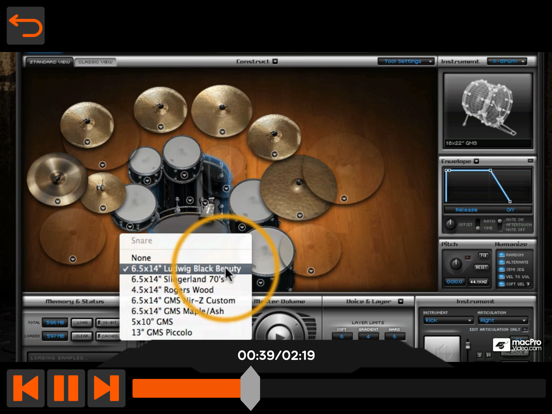Click the Hard layer limit value
The image size is (552, 414).
(x=394, y=336)
